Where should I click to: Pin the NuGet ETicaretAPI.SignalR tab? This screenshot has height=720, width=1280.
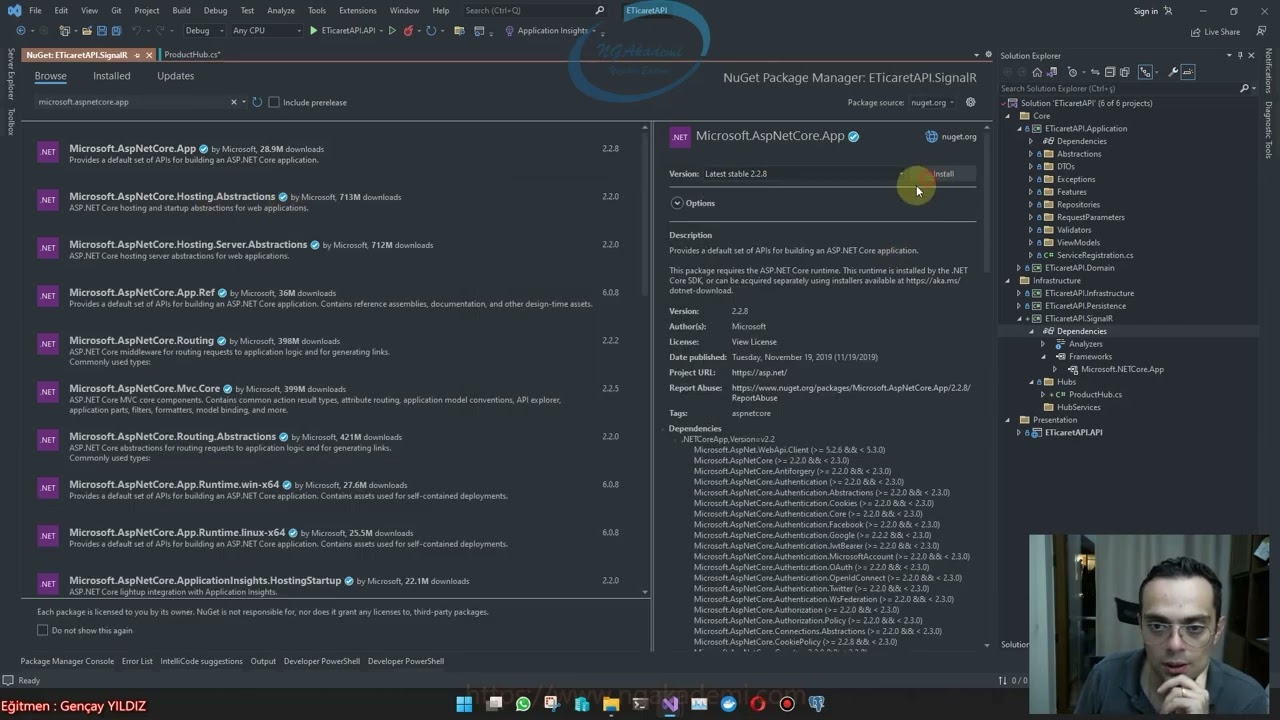click(137, 55)
